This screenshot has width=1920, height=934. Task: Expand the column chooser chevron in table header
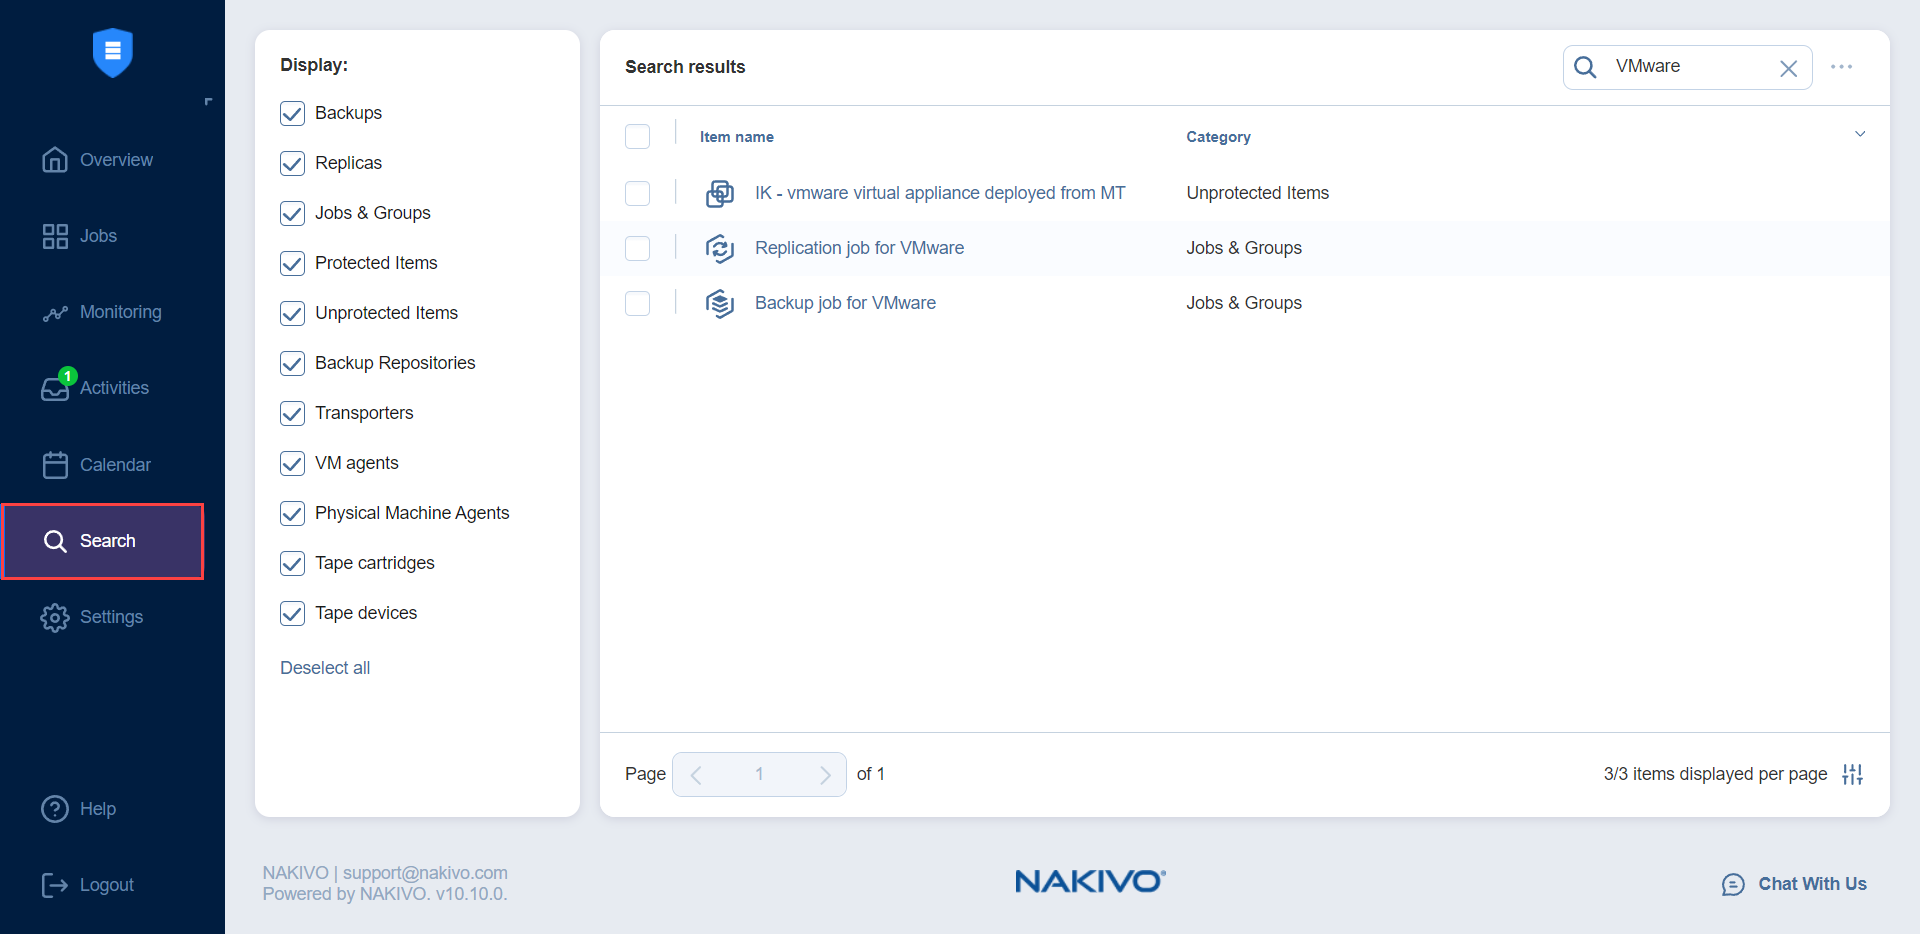pos(1860,134)
